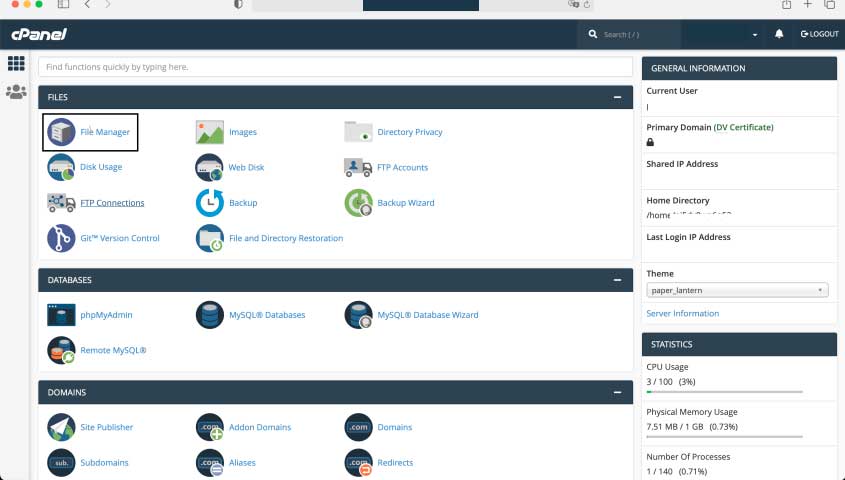
Task: Open the MySQL Databases icon
Action: (210, 315)
